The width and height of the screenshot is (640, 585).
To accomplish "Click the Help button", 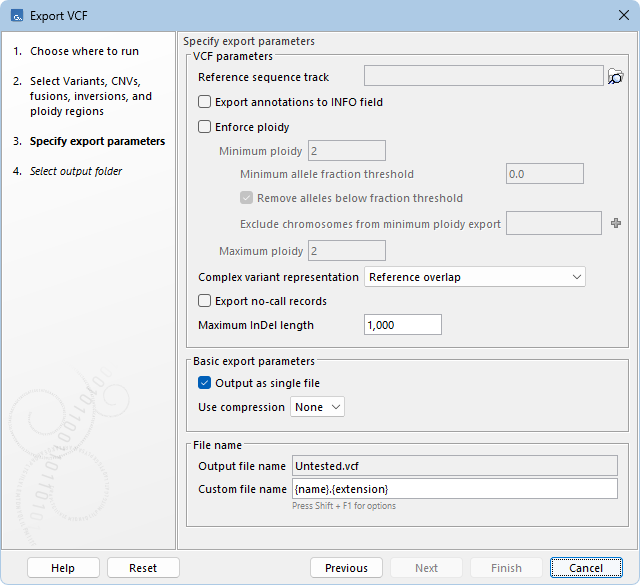I will (63, 568).
